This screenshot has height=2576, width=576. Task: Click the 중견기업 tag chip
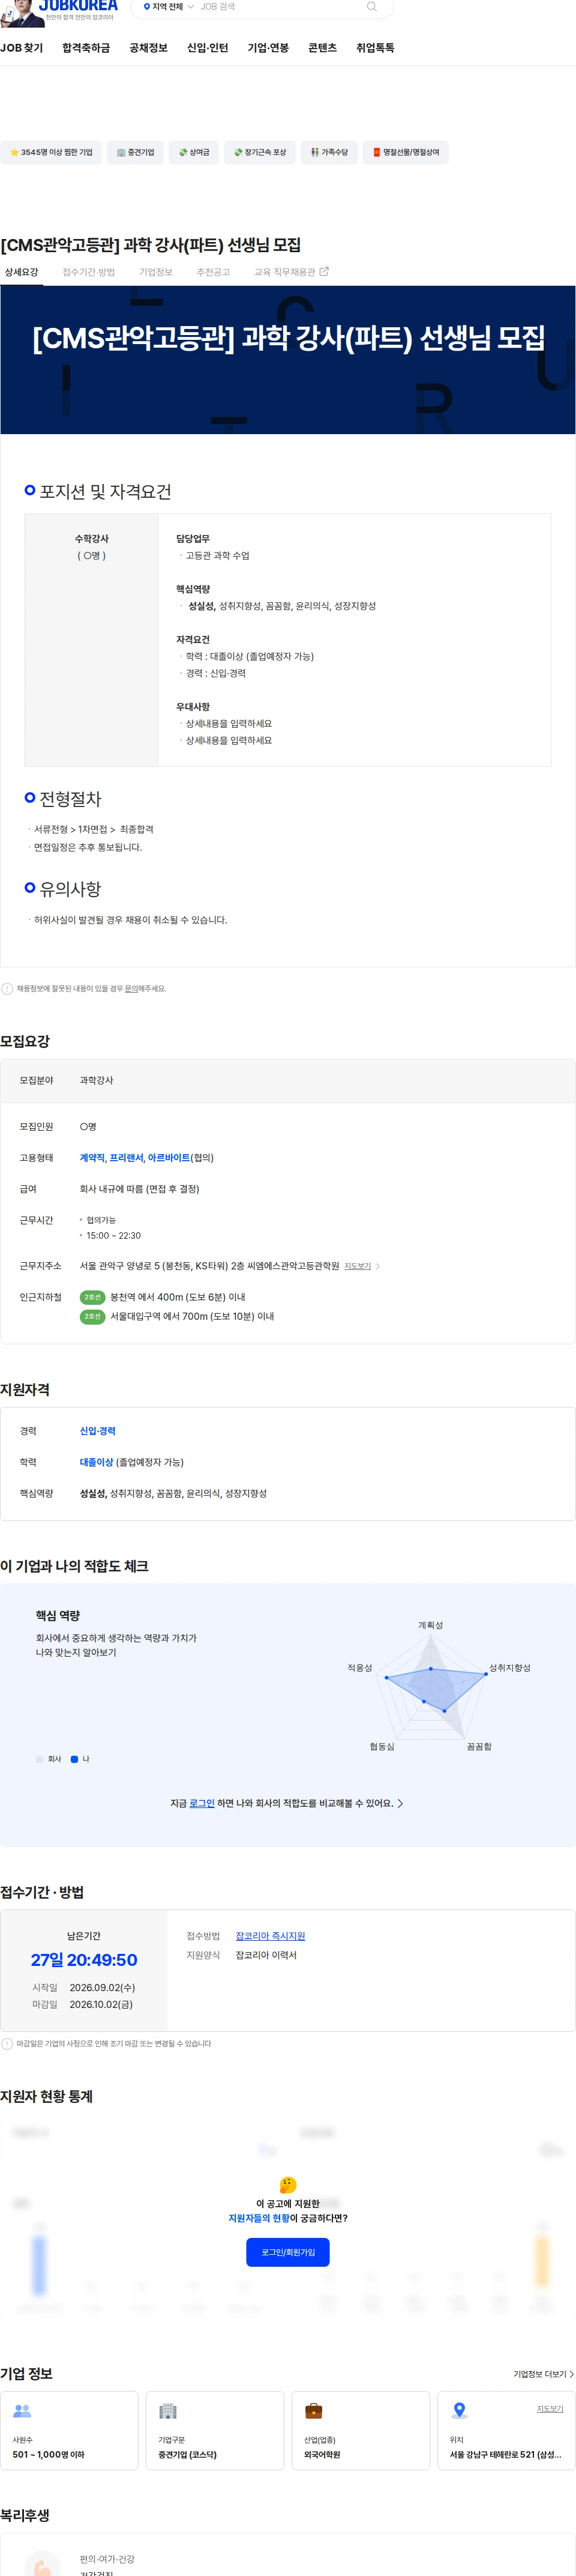135,152
